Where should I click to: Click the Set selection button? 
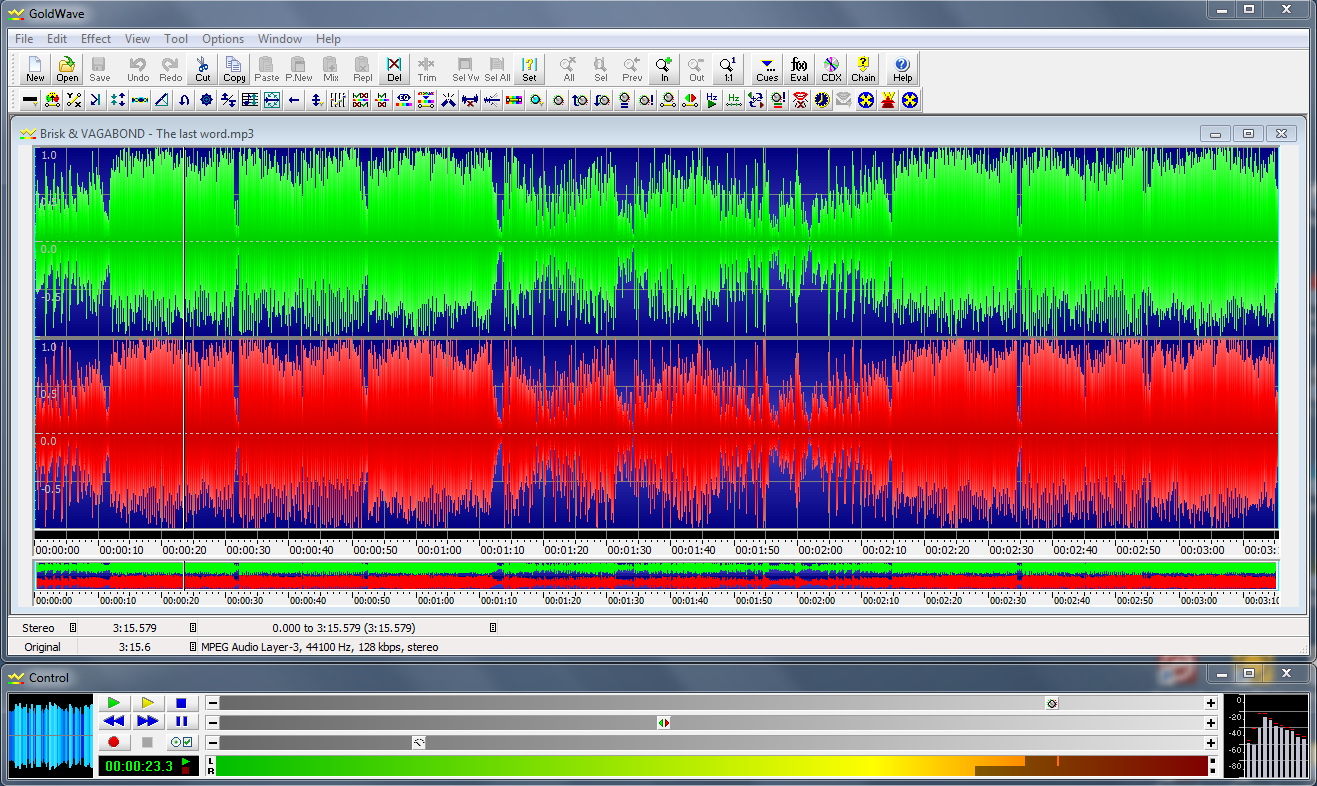click(529, 69)
